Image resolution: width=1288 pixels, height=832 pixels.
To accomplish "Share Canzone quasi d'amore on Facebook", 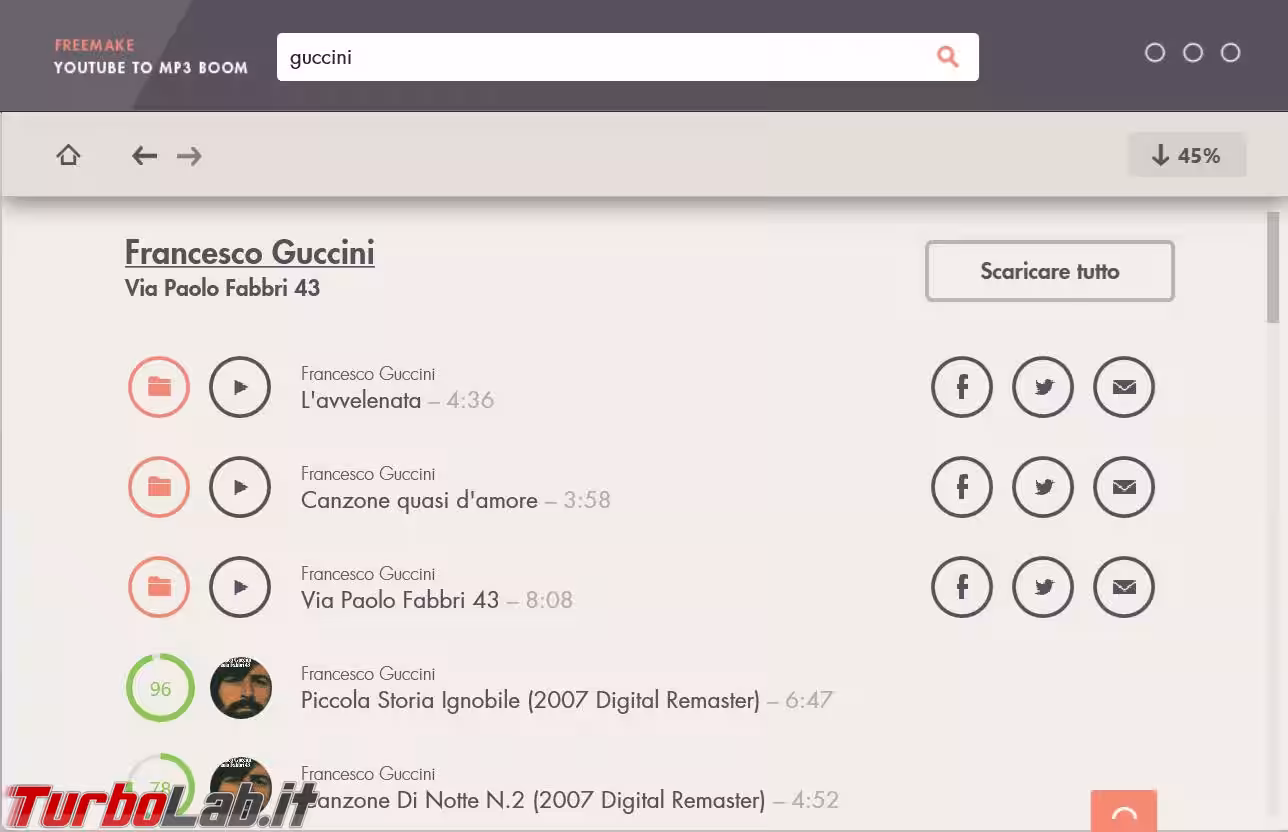I will 962,487.
